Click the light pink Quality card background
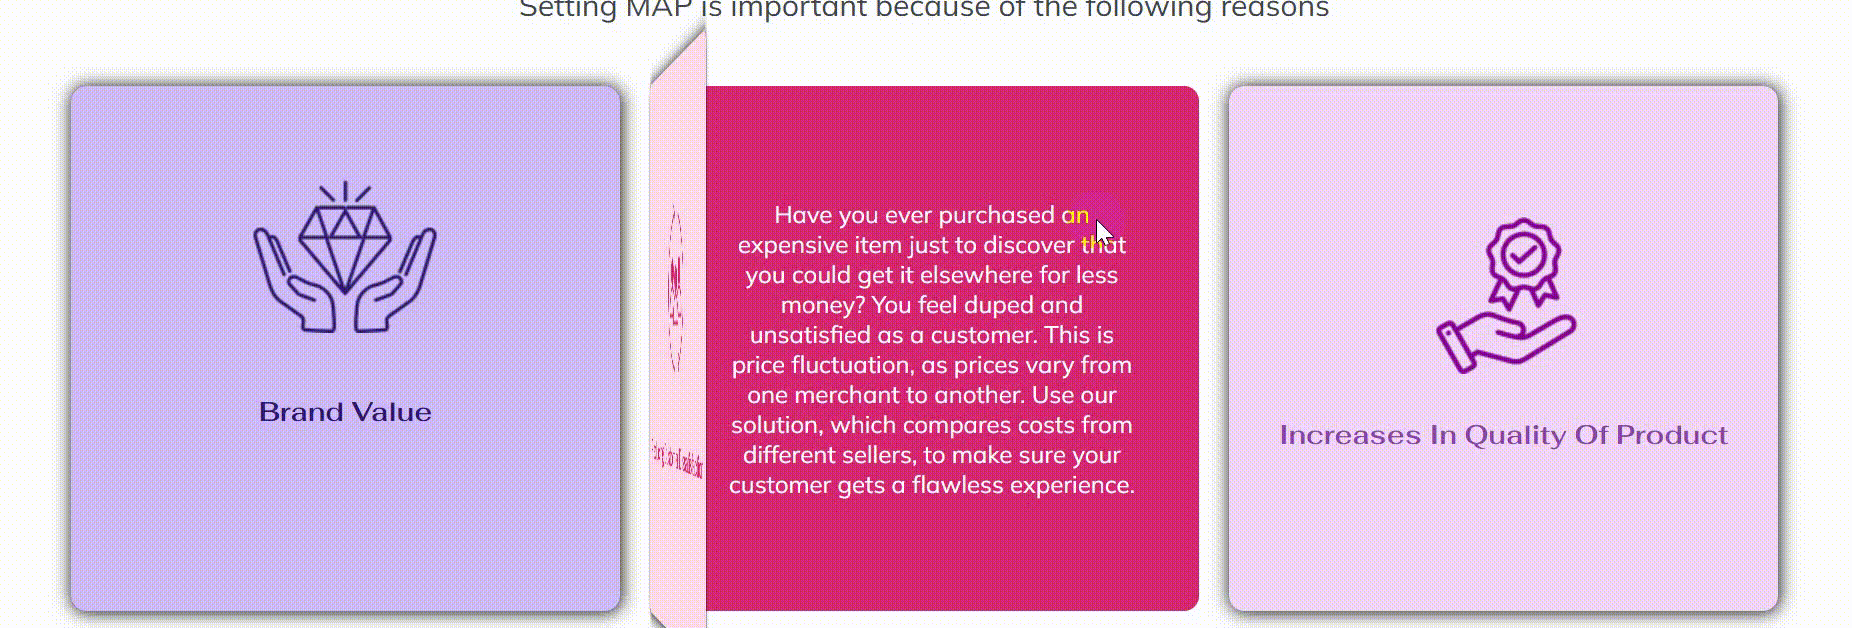 [1504, 530]
